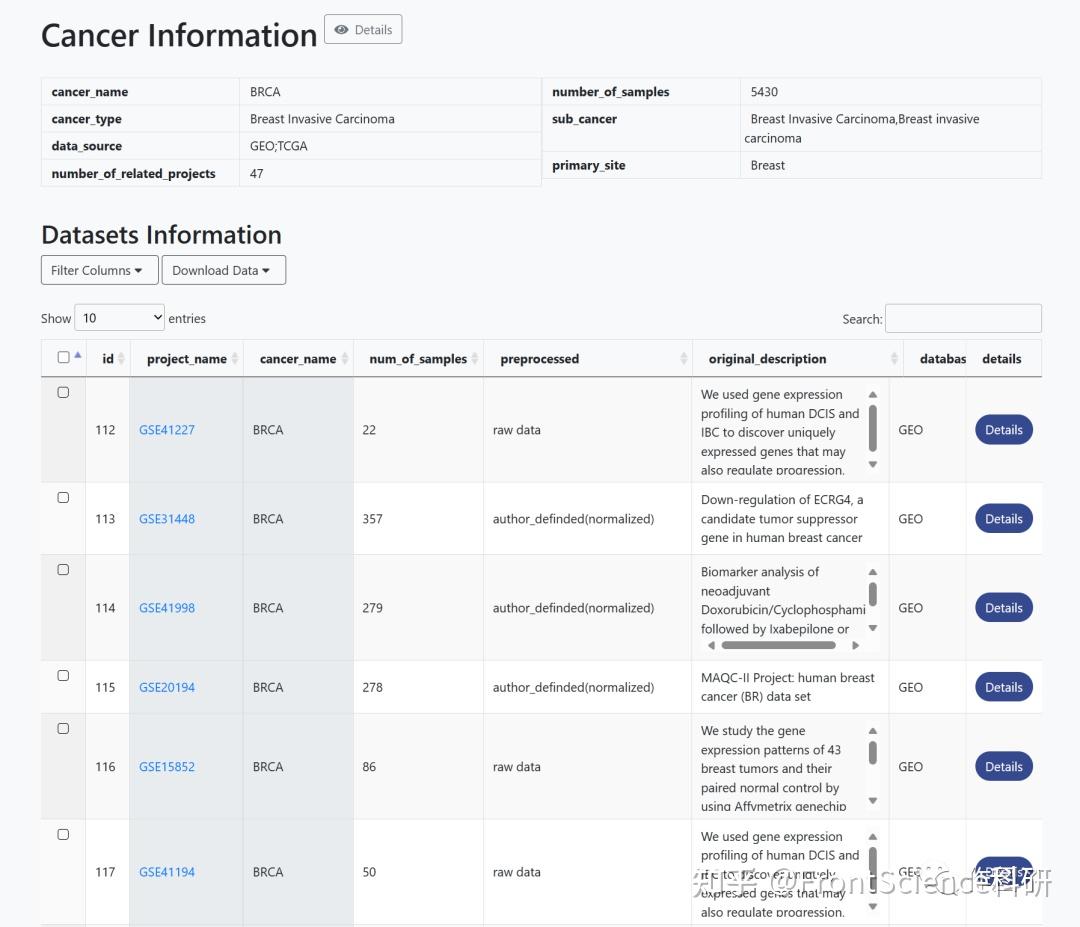Sort table by id column arrows

(120, 359)
